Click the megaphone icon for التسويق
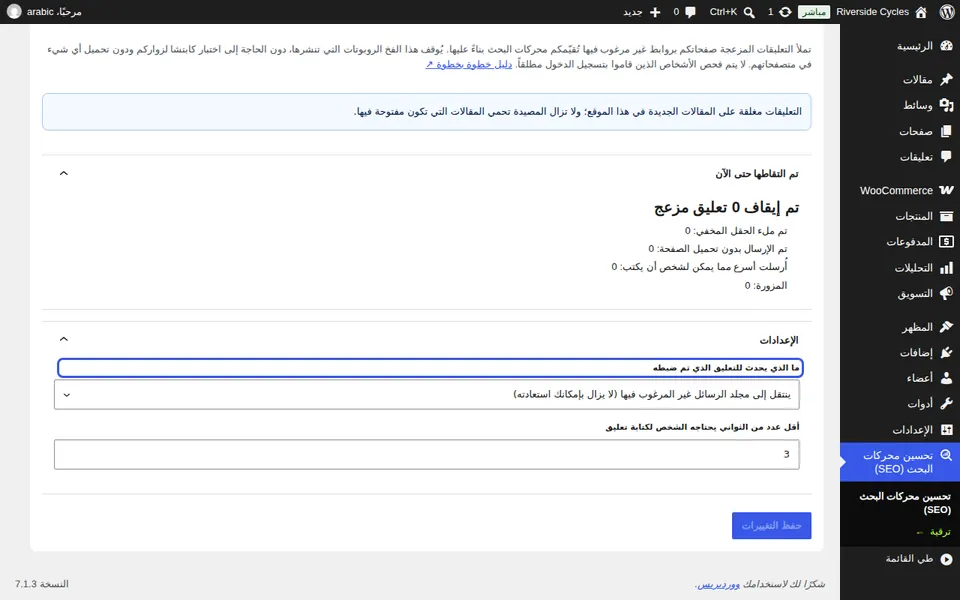Viewport: 960px width, 600px height. (947, 293)
